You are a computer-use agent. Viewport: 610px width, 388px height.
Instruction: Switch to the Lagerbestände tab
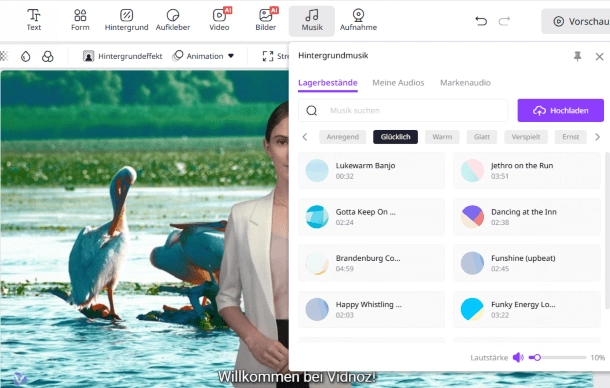pyautogui.click(x=328, y=83)
